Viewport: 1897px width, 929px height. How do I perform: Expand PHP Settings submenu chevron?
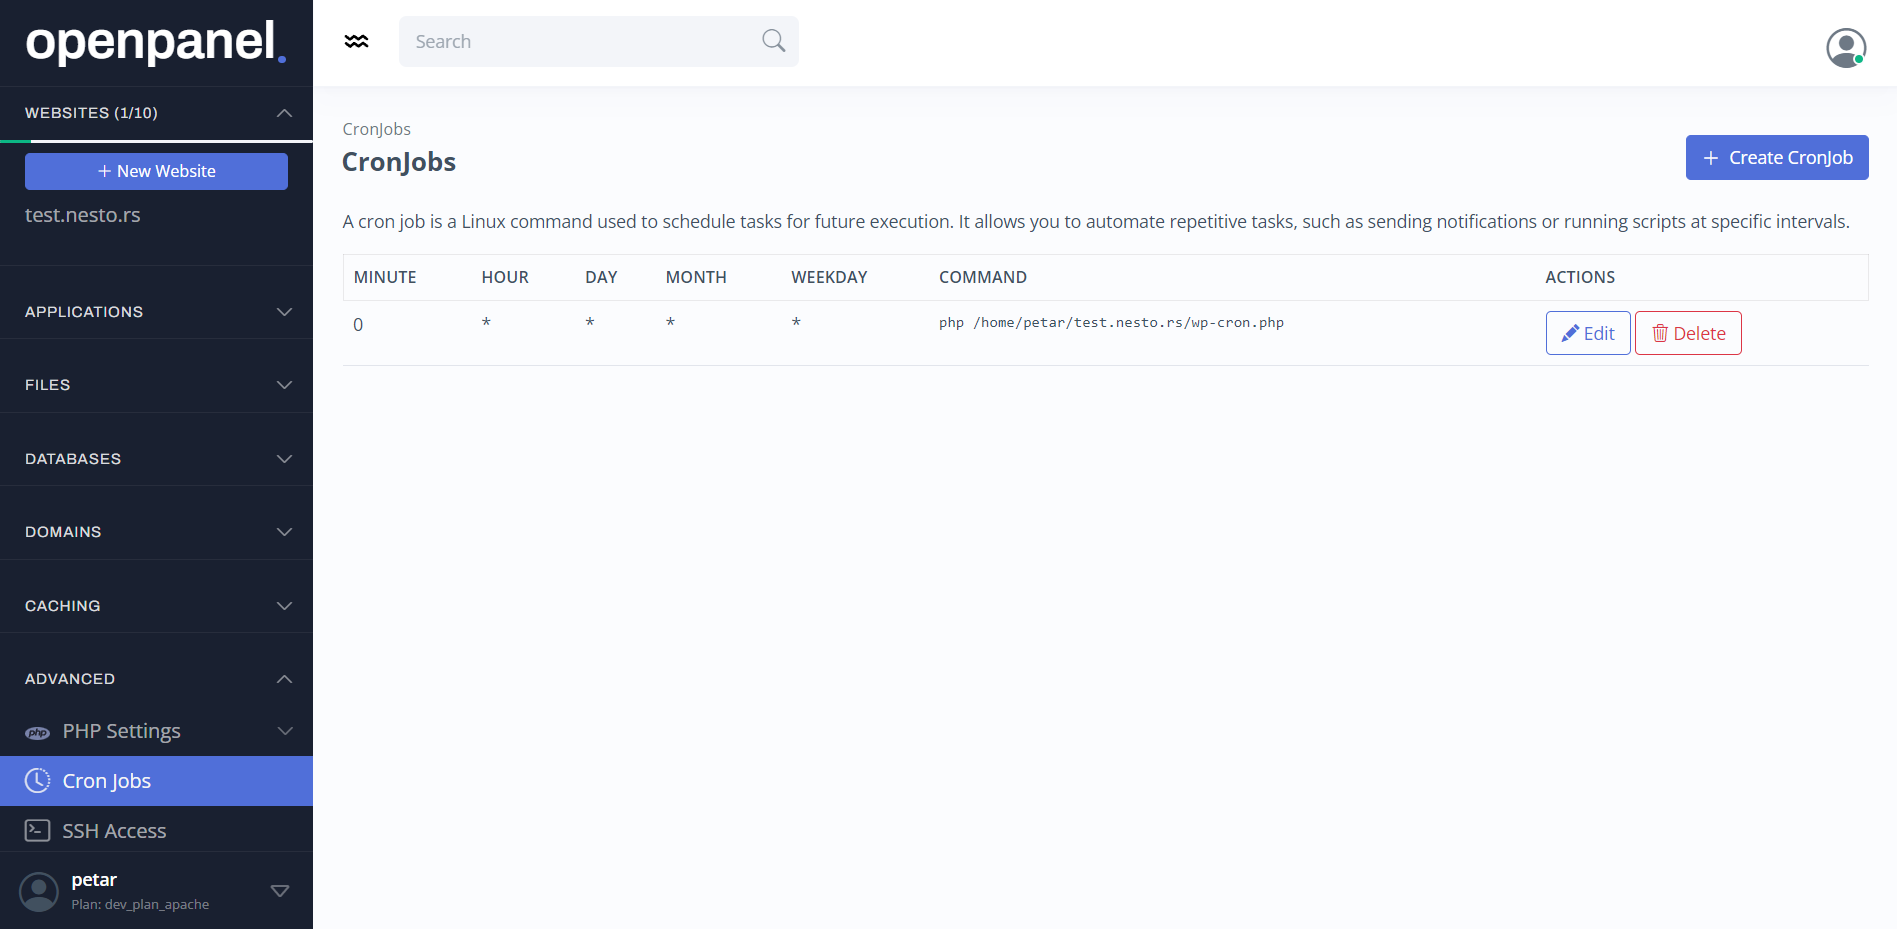[284, 731]
